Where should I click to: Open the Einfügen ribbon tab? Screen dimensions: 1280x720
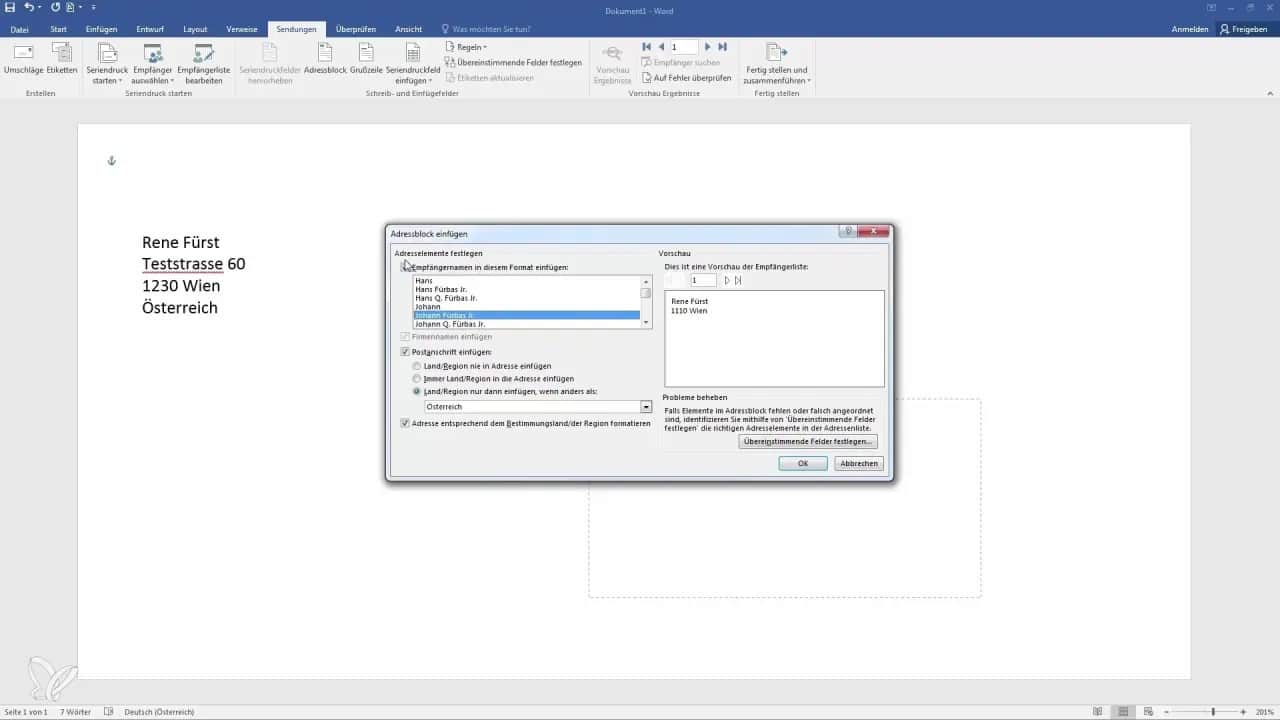click(x=101, y=29)
